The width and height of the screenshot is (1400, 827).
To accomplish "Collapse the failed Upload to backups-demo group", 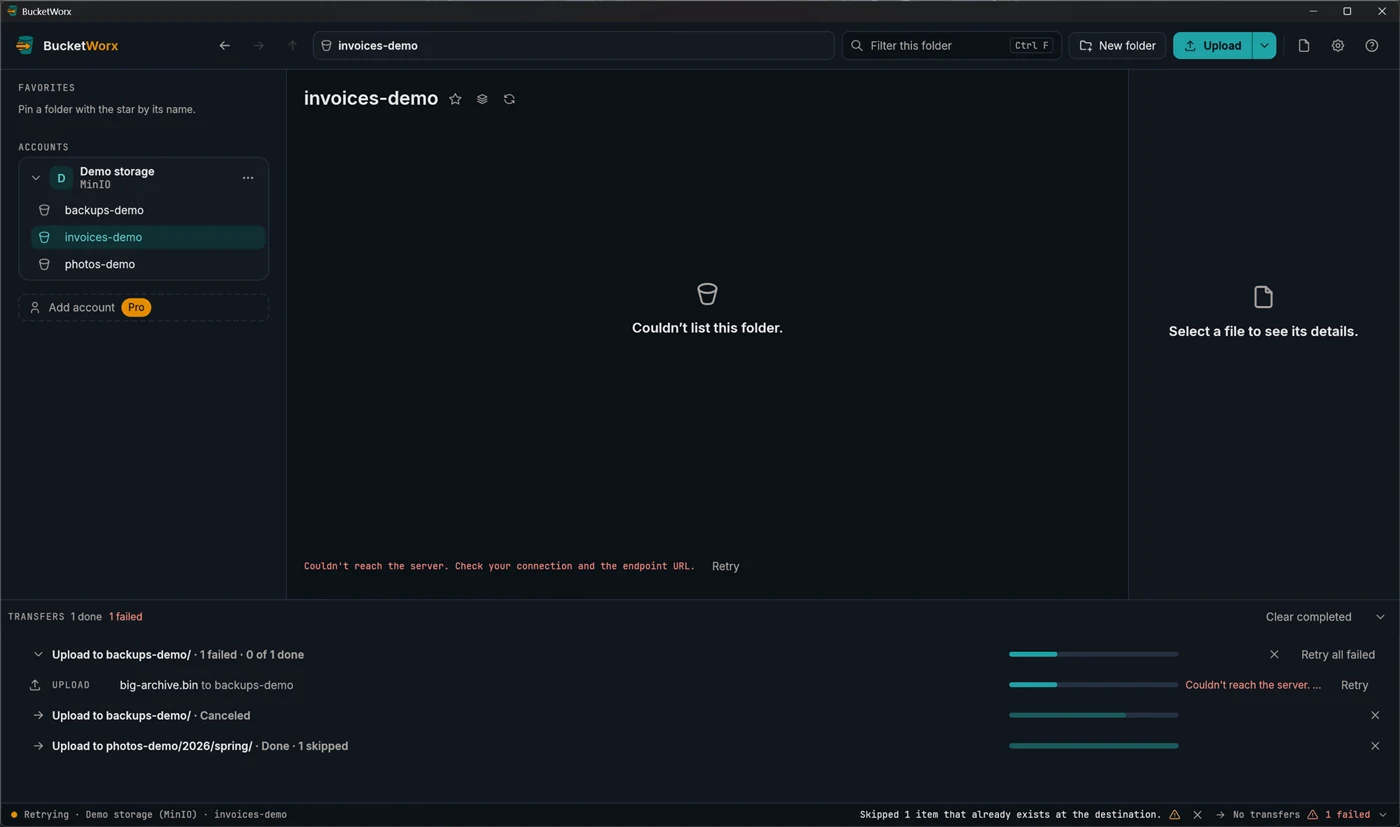I will coord(38,655).
